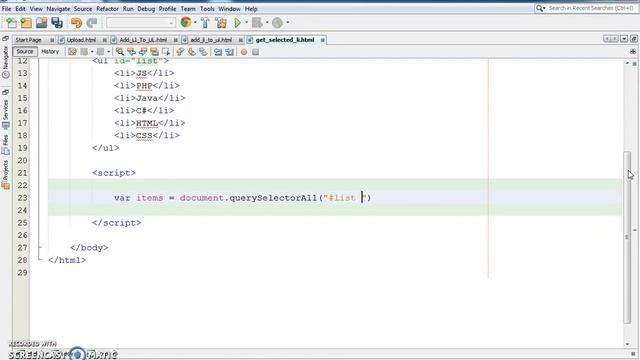
Task: Click the Java list item on line 15
Action: (x=149, y=98)
